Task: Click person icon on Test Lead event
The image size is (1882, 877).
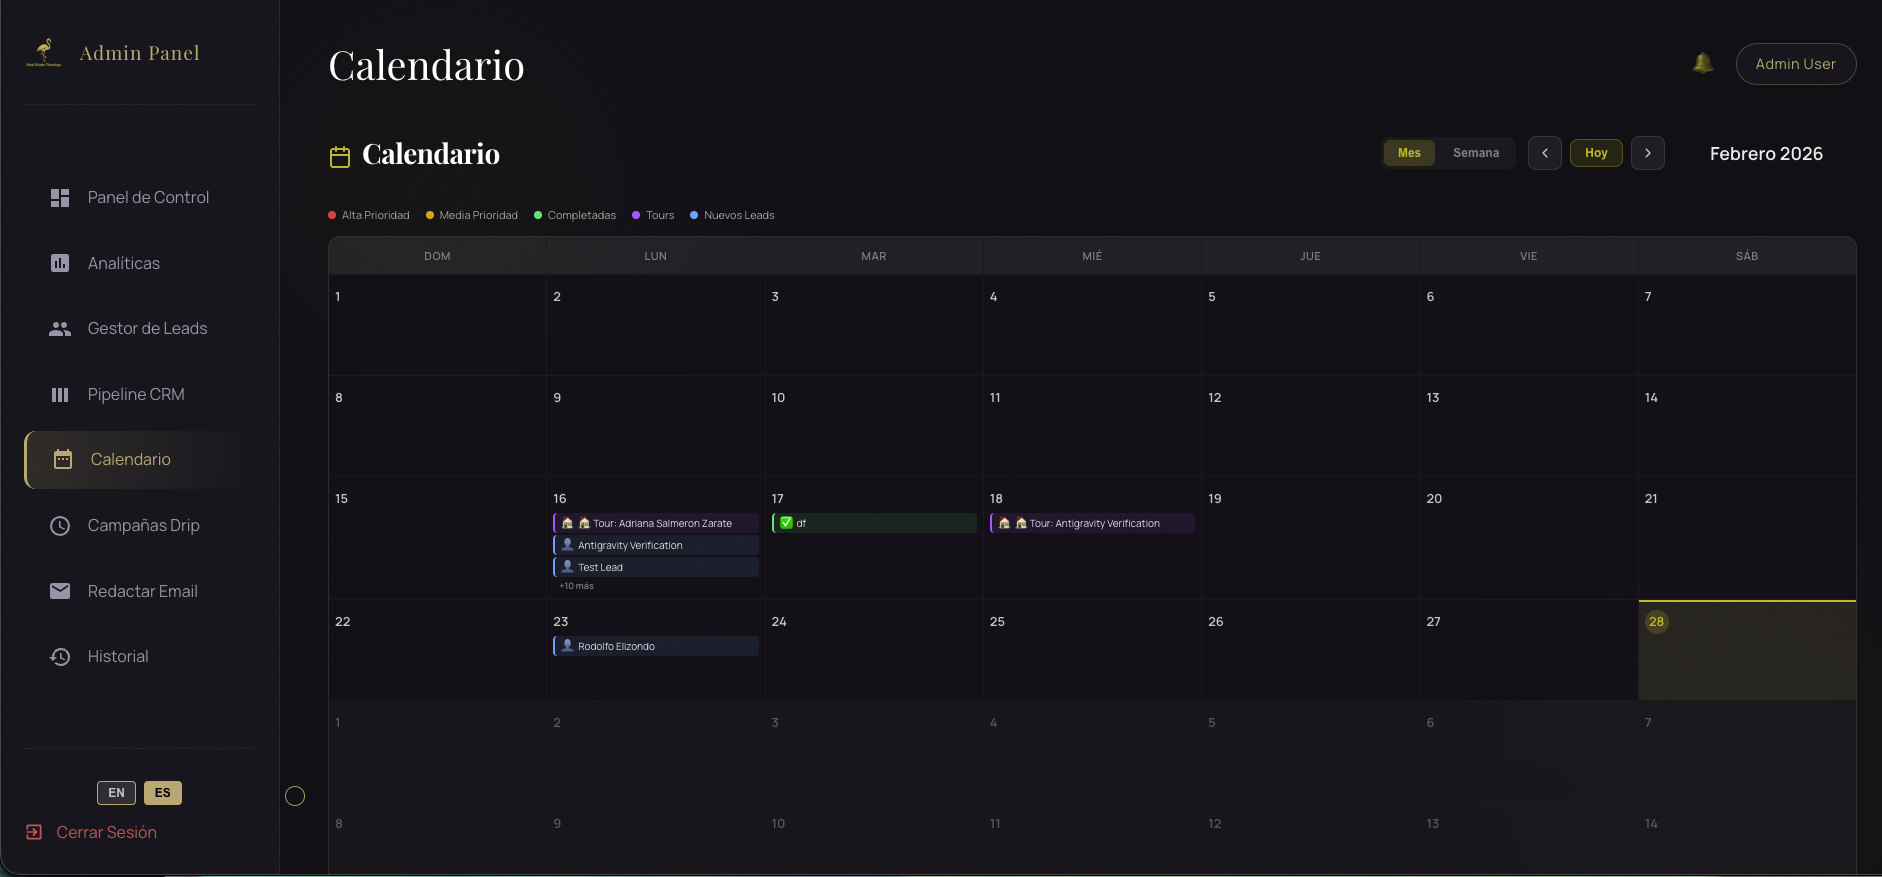Action: (x=567, y=567)
